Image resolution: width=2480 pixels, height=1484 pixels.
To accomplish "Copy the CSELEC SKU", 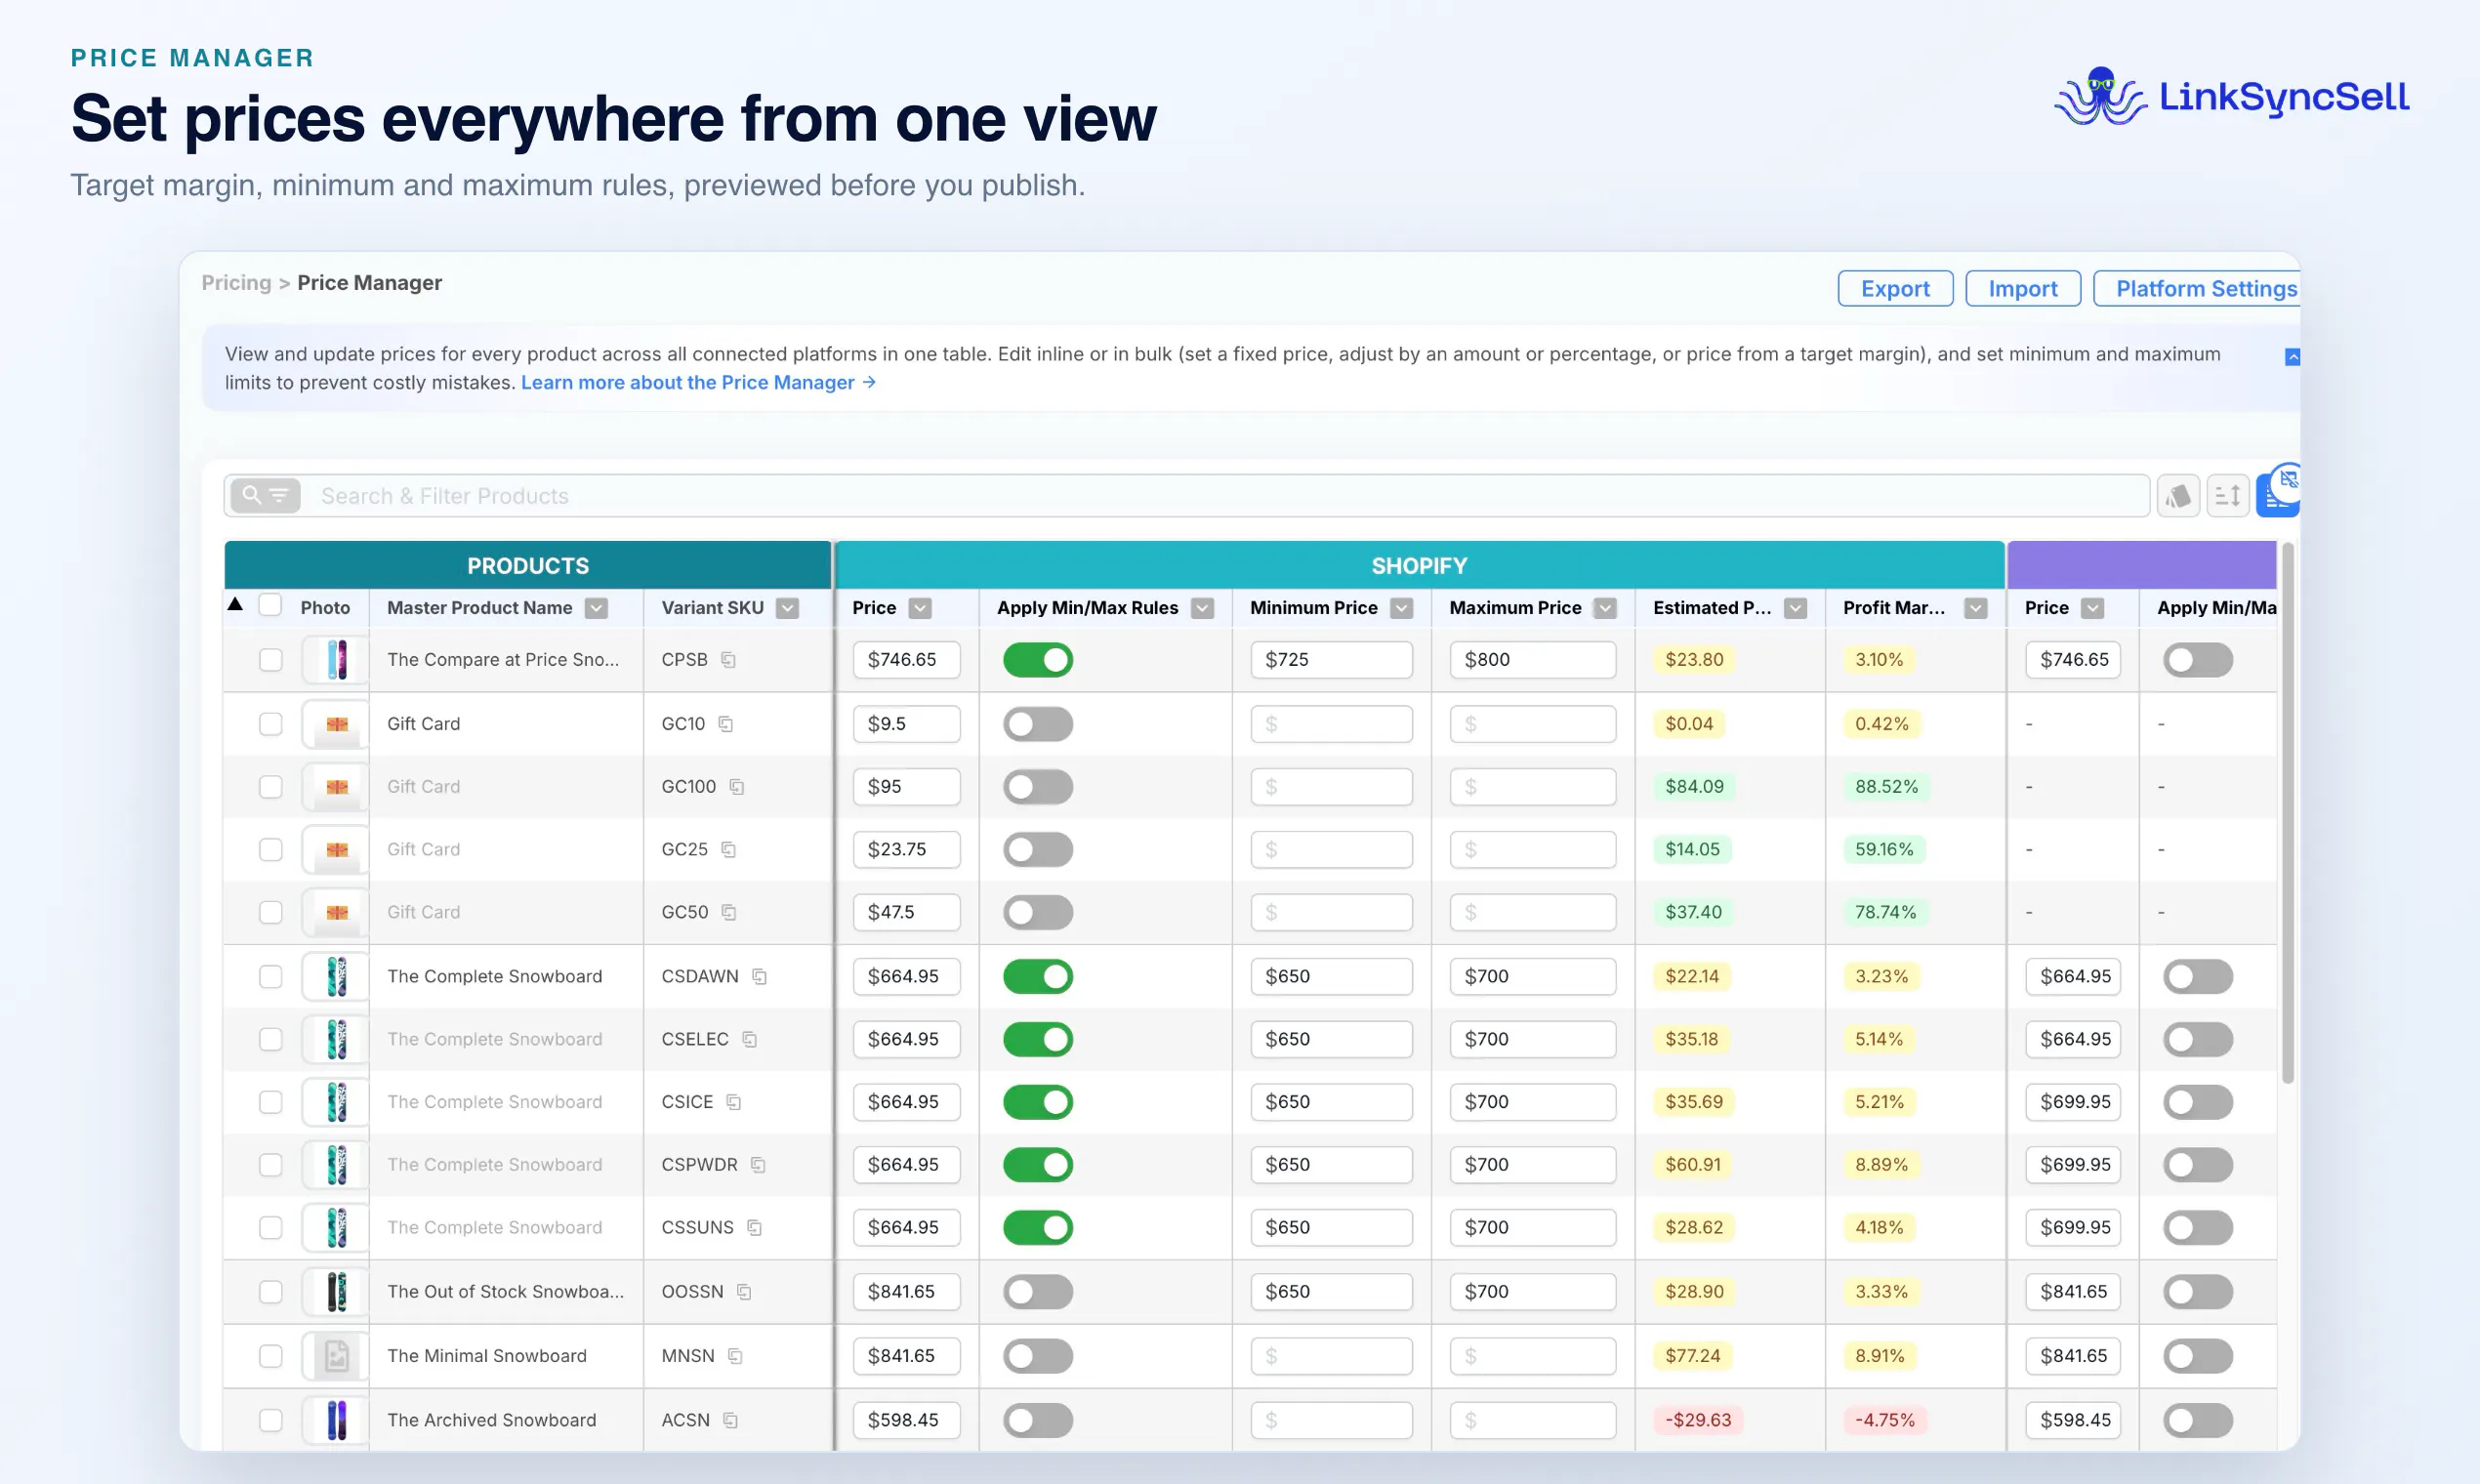I will point(750,1040).
